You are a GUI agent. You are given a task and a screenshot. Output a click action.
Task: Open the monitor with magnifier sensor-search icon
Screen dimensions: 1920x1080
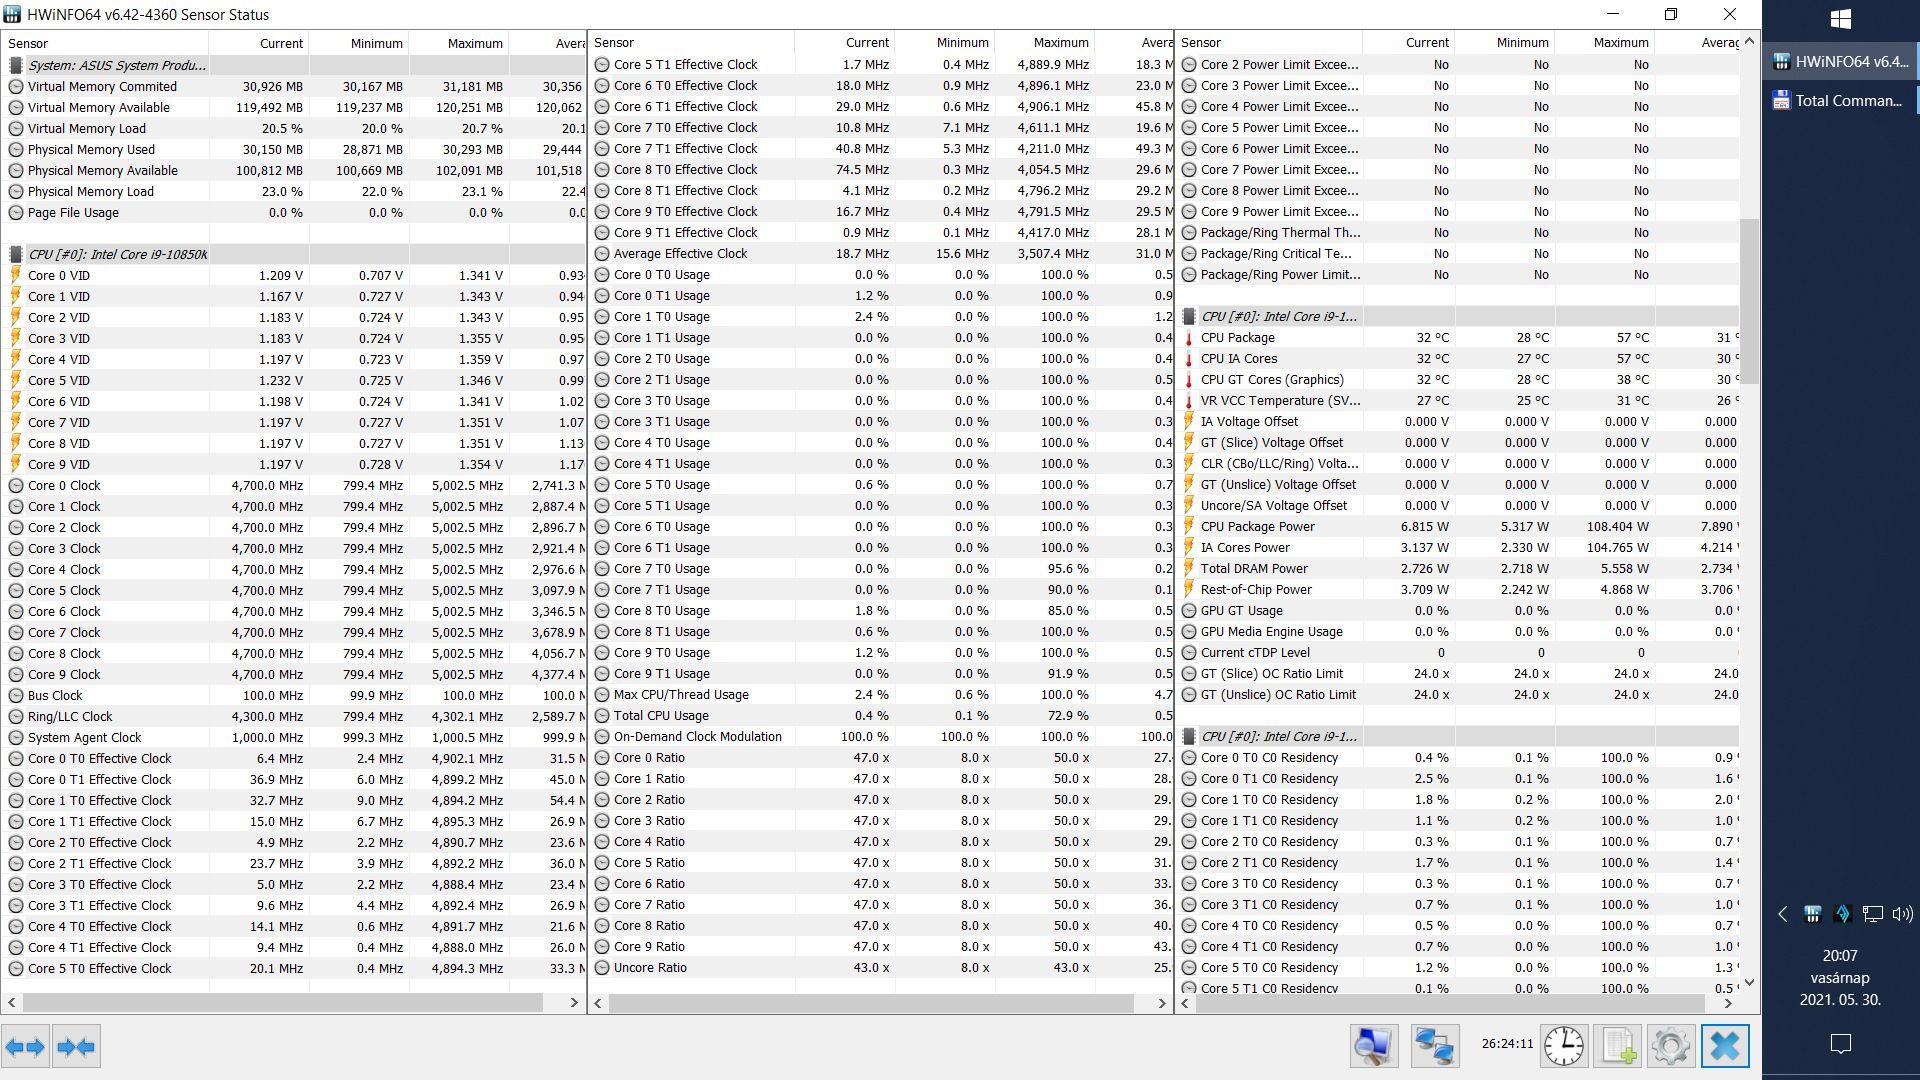(x=1374, y=1047)
